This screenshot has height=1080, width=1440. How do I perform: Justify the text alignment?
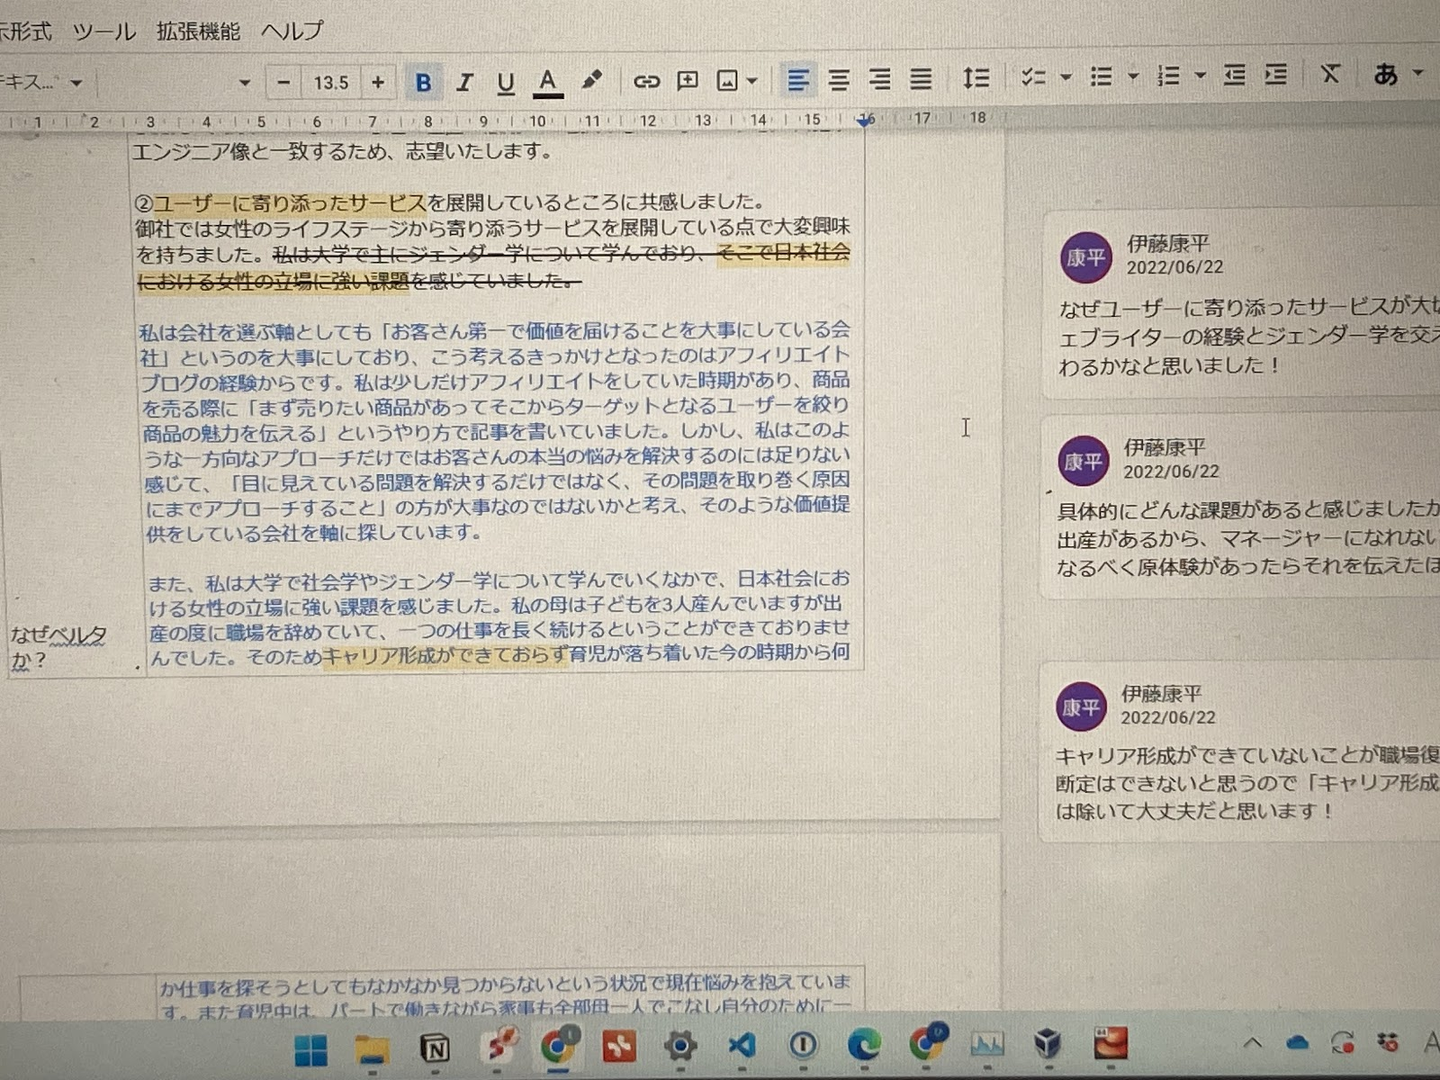tap(921, 79)
